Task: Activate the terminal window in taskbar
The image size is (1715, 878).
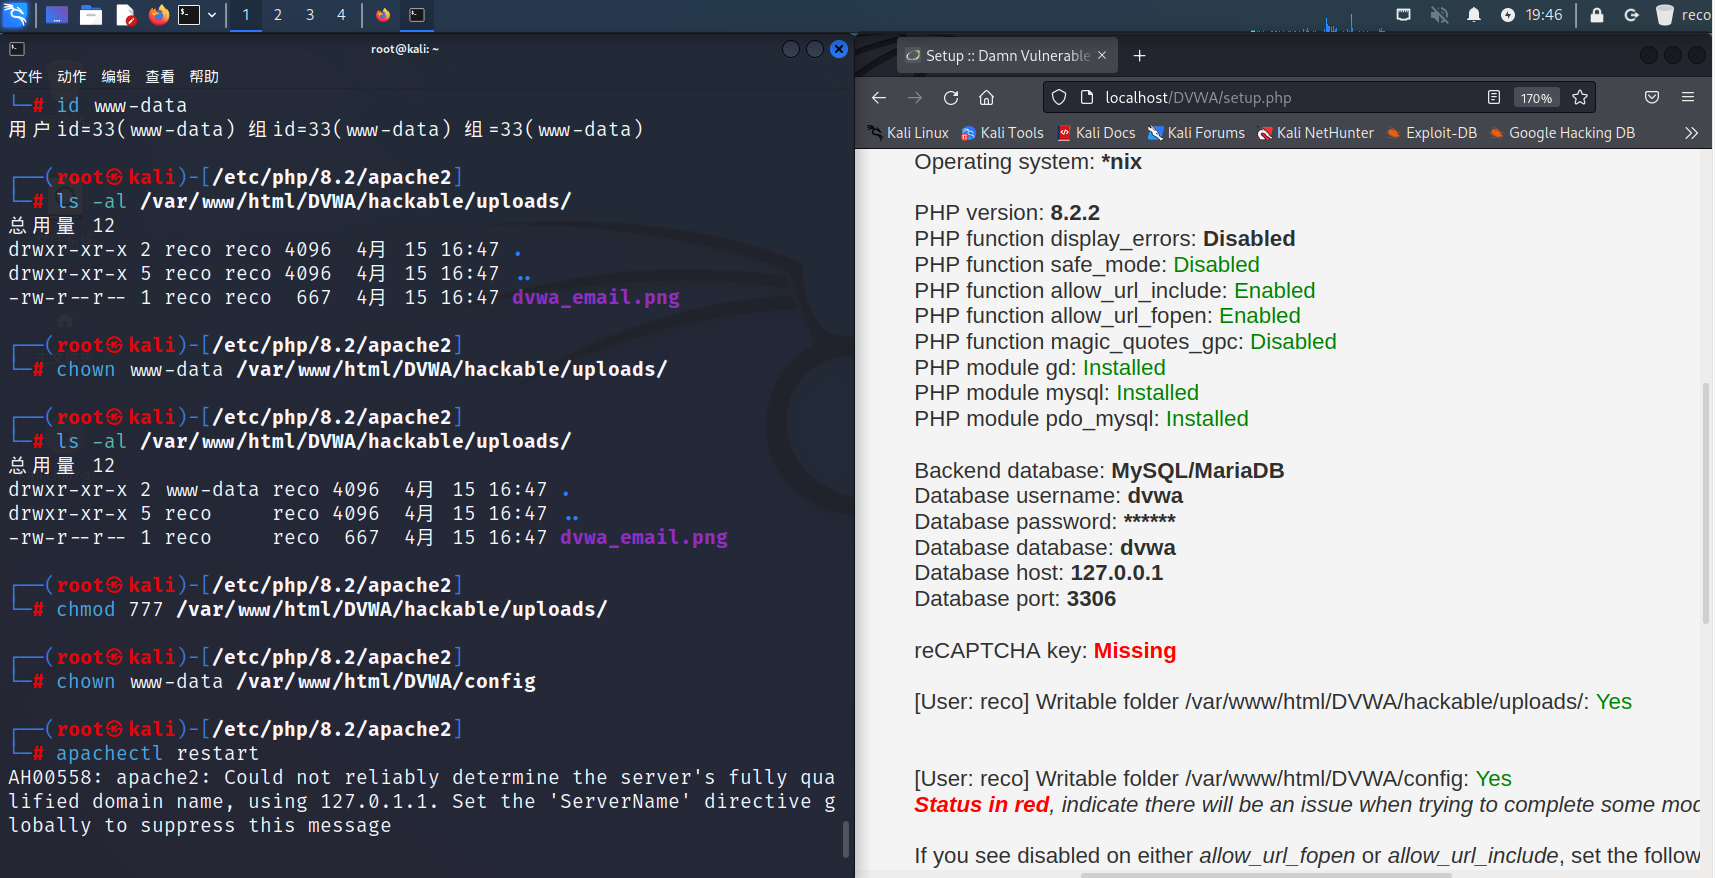Action: pyautogui.click(x=417, y=15)
